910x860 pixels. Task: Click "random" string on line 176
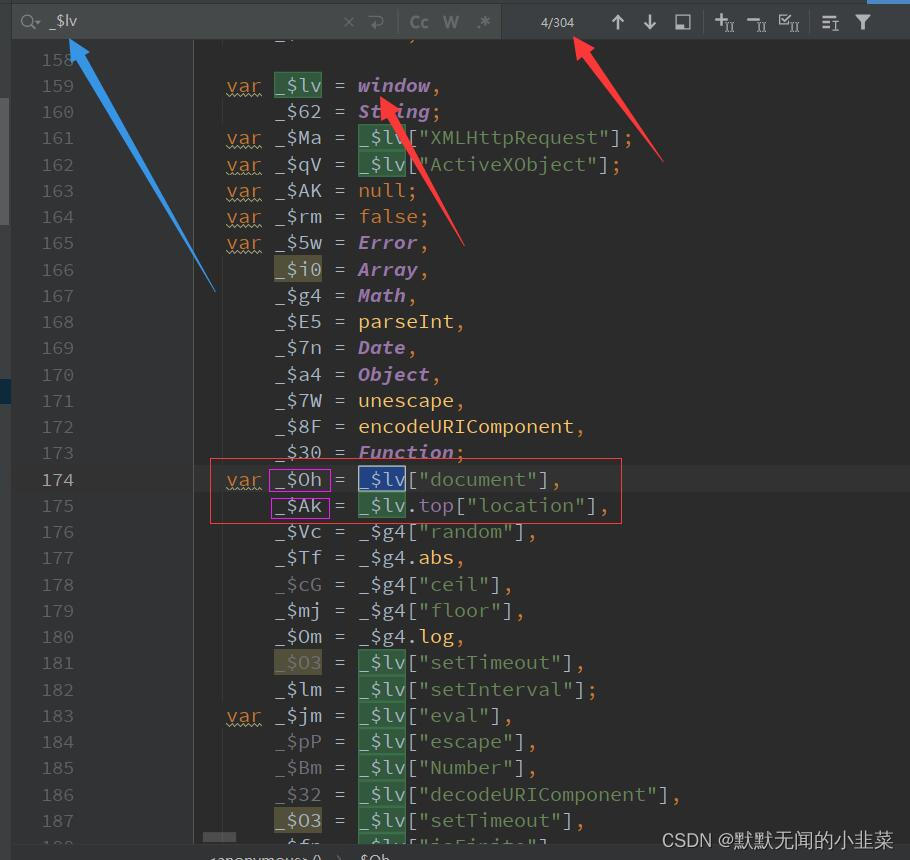coord(466,532)
